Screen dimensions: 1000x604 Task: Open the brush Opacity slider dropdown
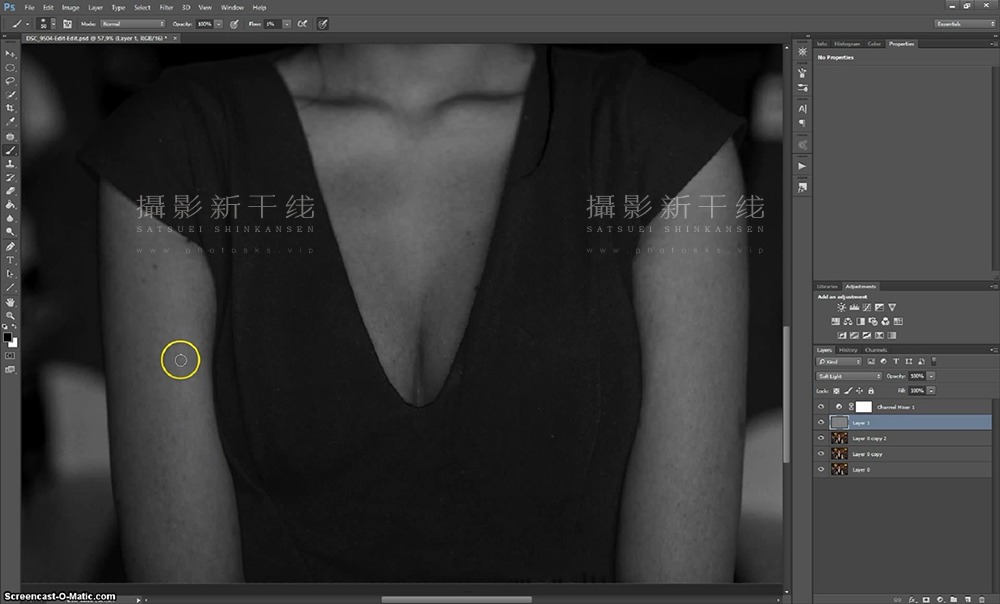coord(218,24)
